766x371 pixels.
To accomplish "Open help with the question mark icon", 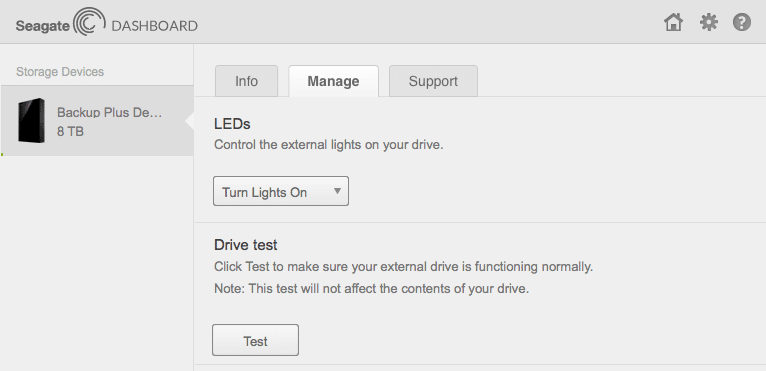I will pyautogui.click(x=742, y=22).
